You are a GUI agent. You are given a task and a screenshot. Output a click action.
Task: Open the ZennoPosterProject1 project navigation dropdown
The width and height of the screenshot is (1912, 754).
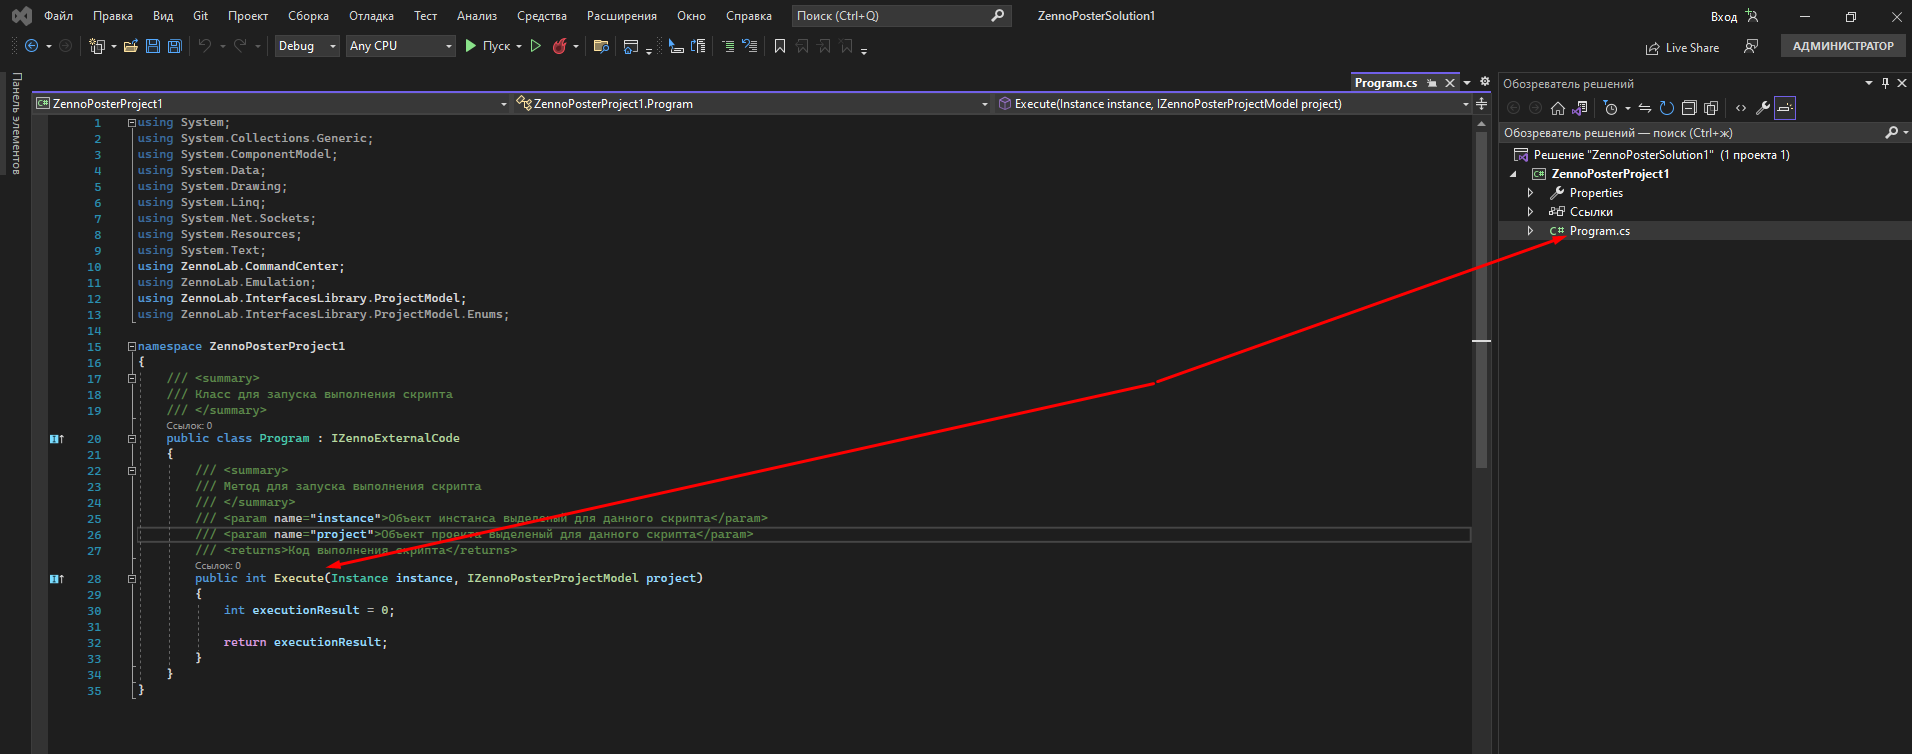point(272,103)
